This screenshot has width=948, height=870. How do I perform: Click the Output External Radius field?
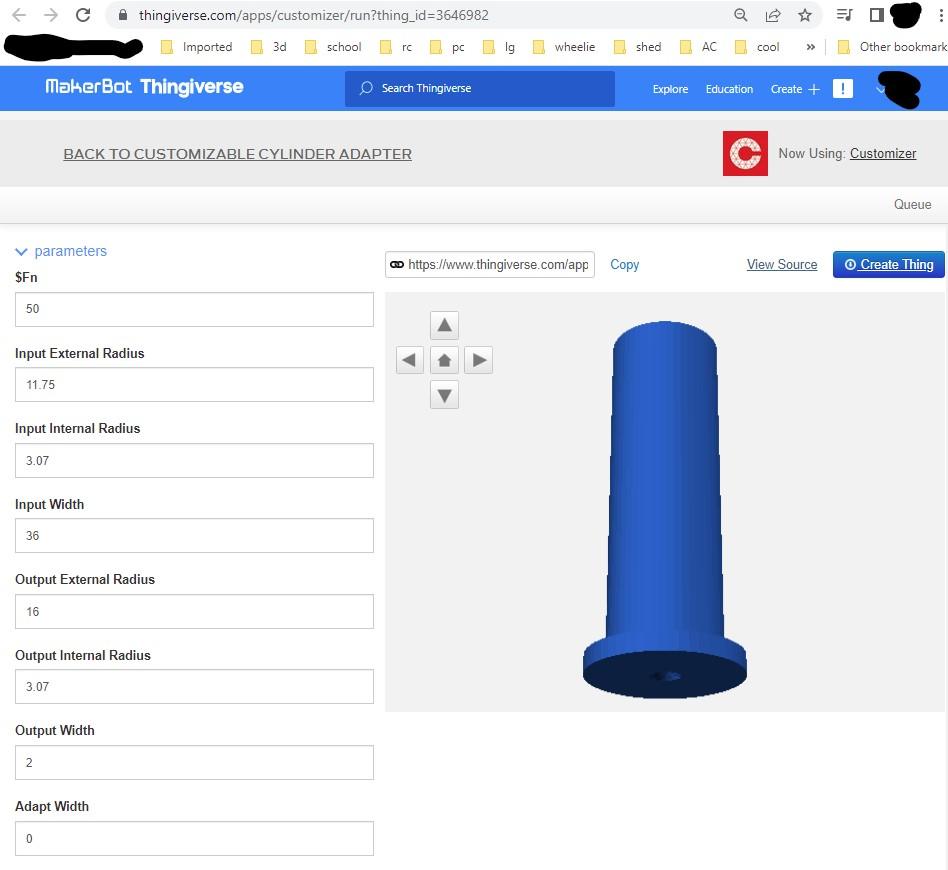(x=194, y=611)
